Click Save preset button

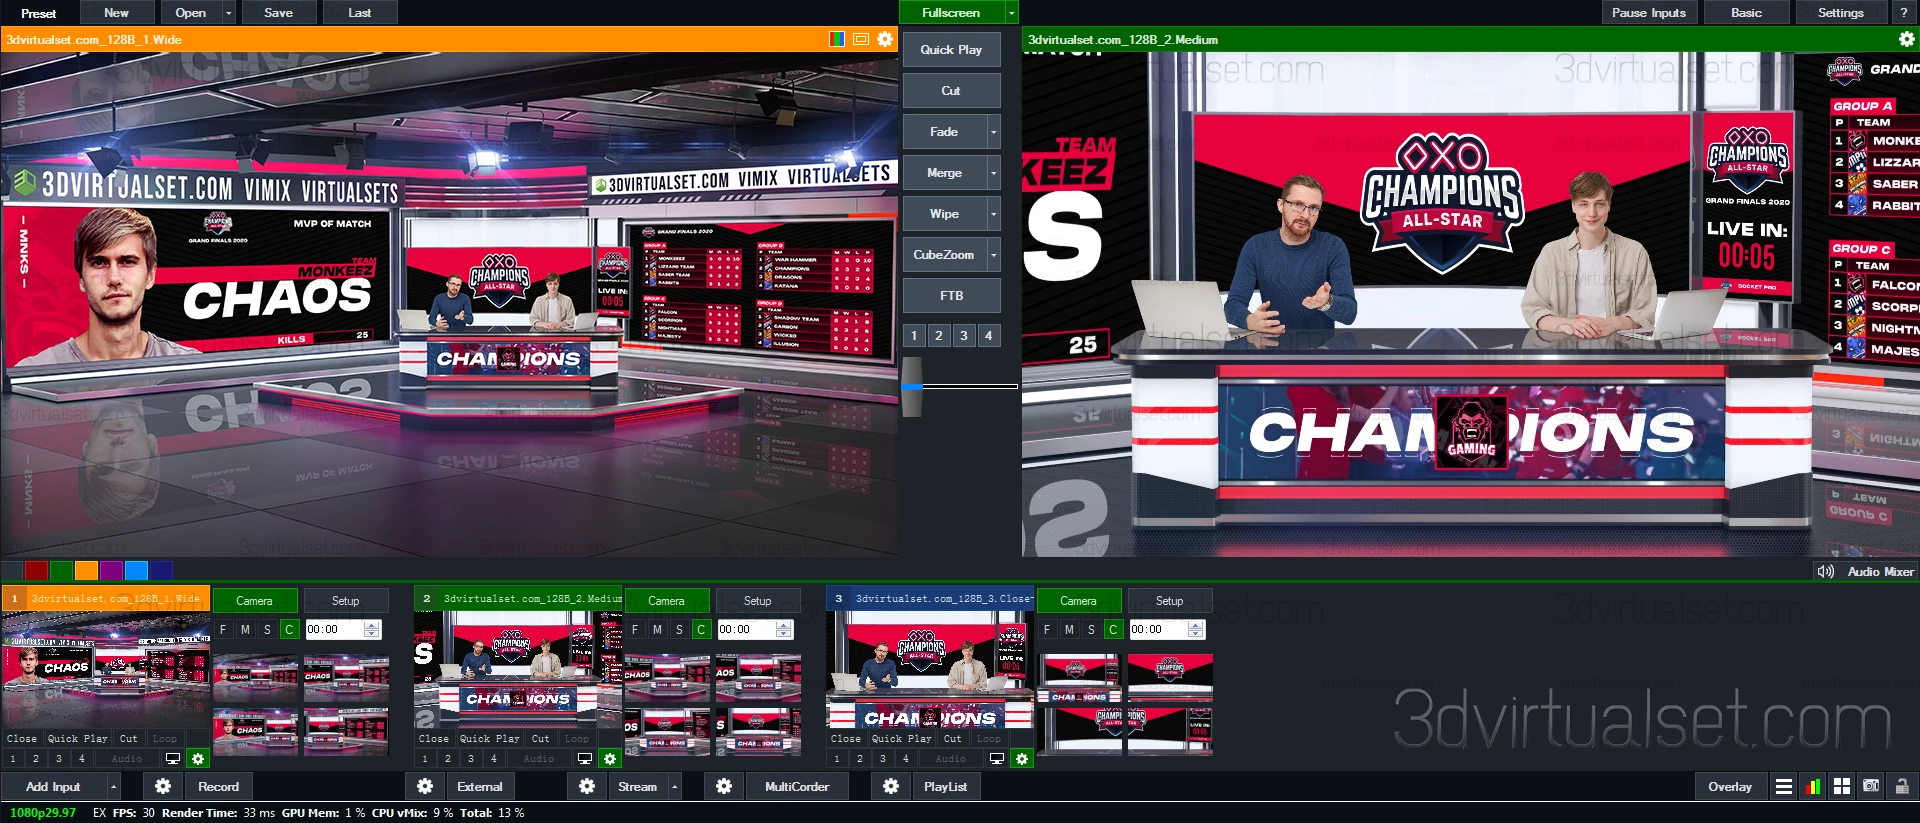click(279, 13)
